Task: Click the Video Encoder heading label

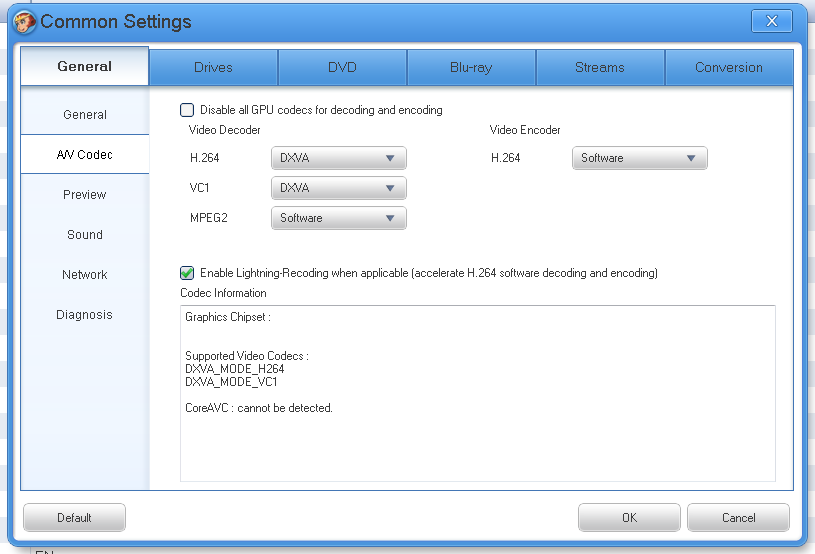Action: coord(525,130)
